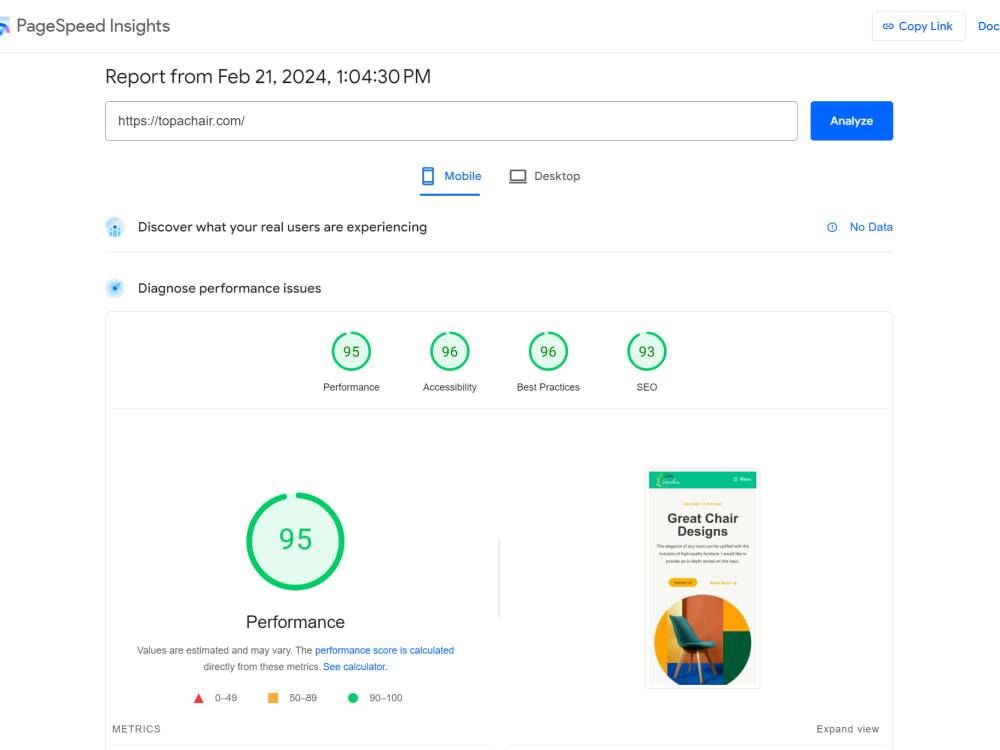Select the SEO 93 score gauge
This screenshot has height=750, width=1000.
pyautogui.click(x=647, y=362)
